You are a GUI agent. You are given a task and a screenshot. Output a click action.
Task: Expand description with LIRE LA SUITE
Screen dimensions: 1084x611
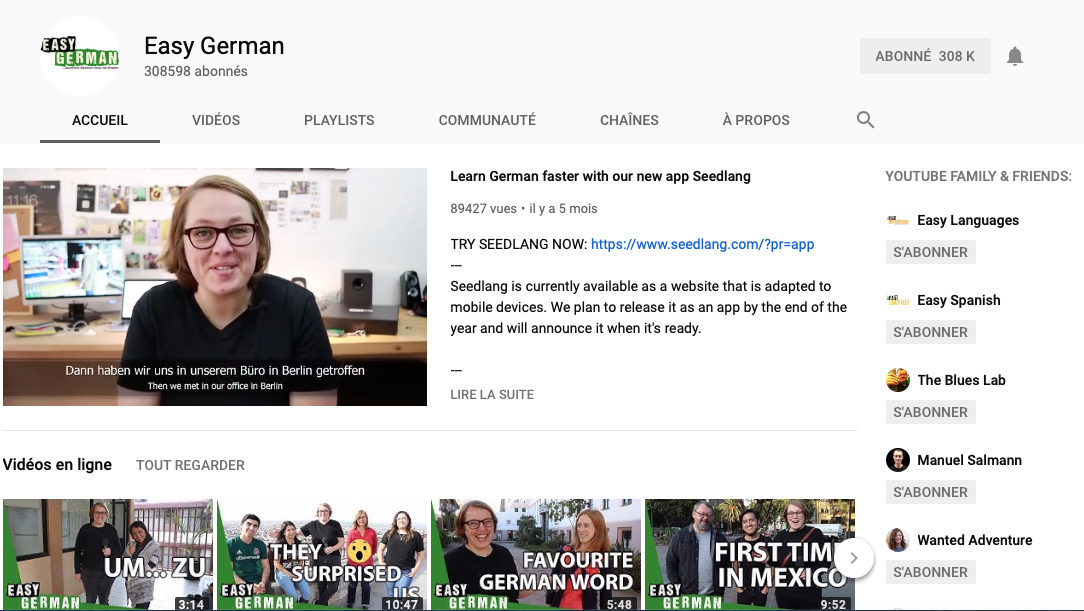point(492,395)
